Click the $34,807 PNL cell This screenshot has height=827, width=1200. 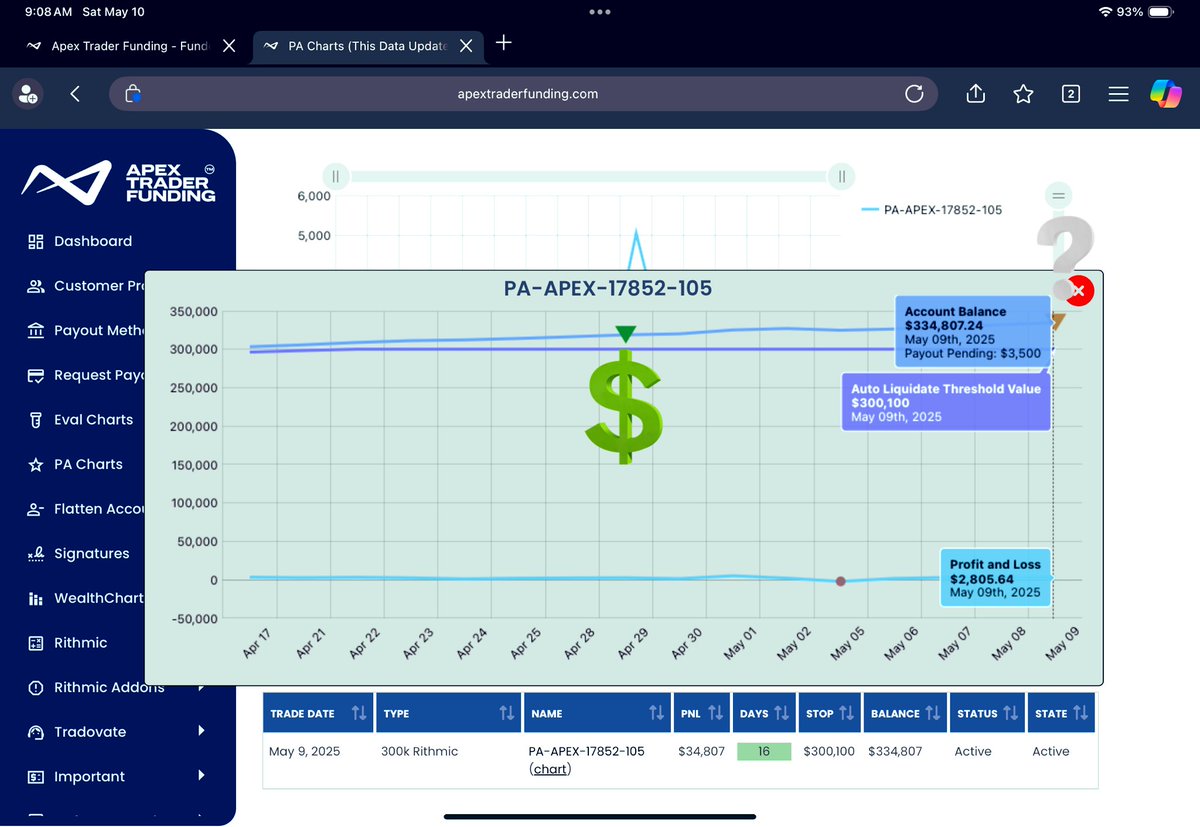pos(701,751)
